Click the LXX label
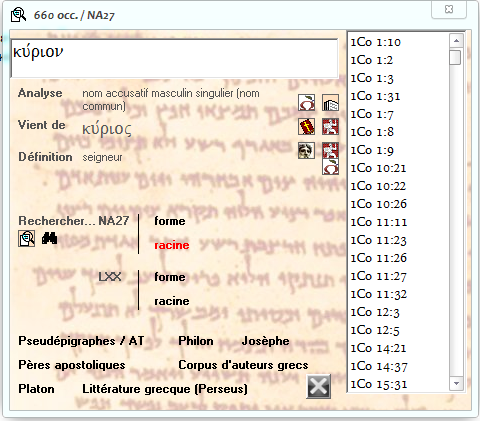The height and width of the screenshot is (421, 480). click(110, 277)
